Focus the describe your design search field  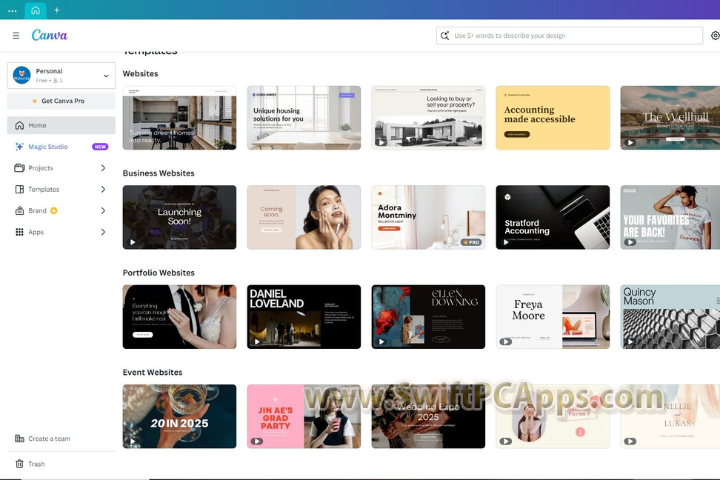[x=569, y=35]
